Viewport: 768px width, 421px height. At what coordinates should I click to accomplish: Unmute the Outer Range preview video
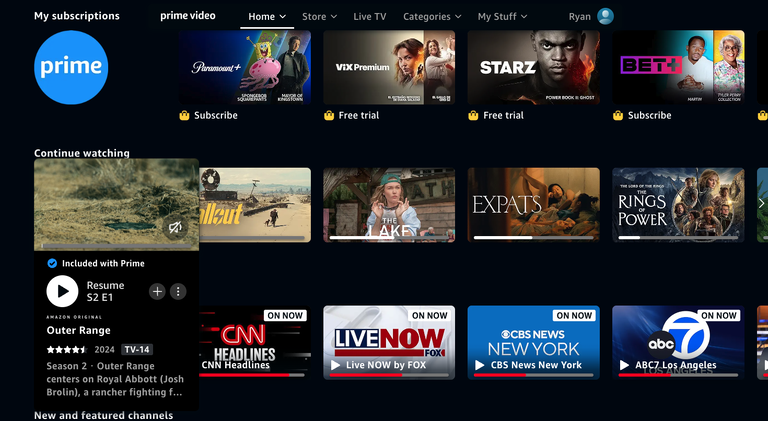175,227
